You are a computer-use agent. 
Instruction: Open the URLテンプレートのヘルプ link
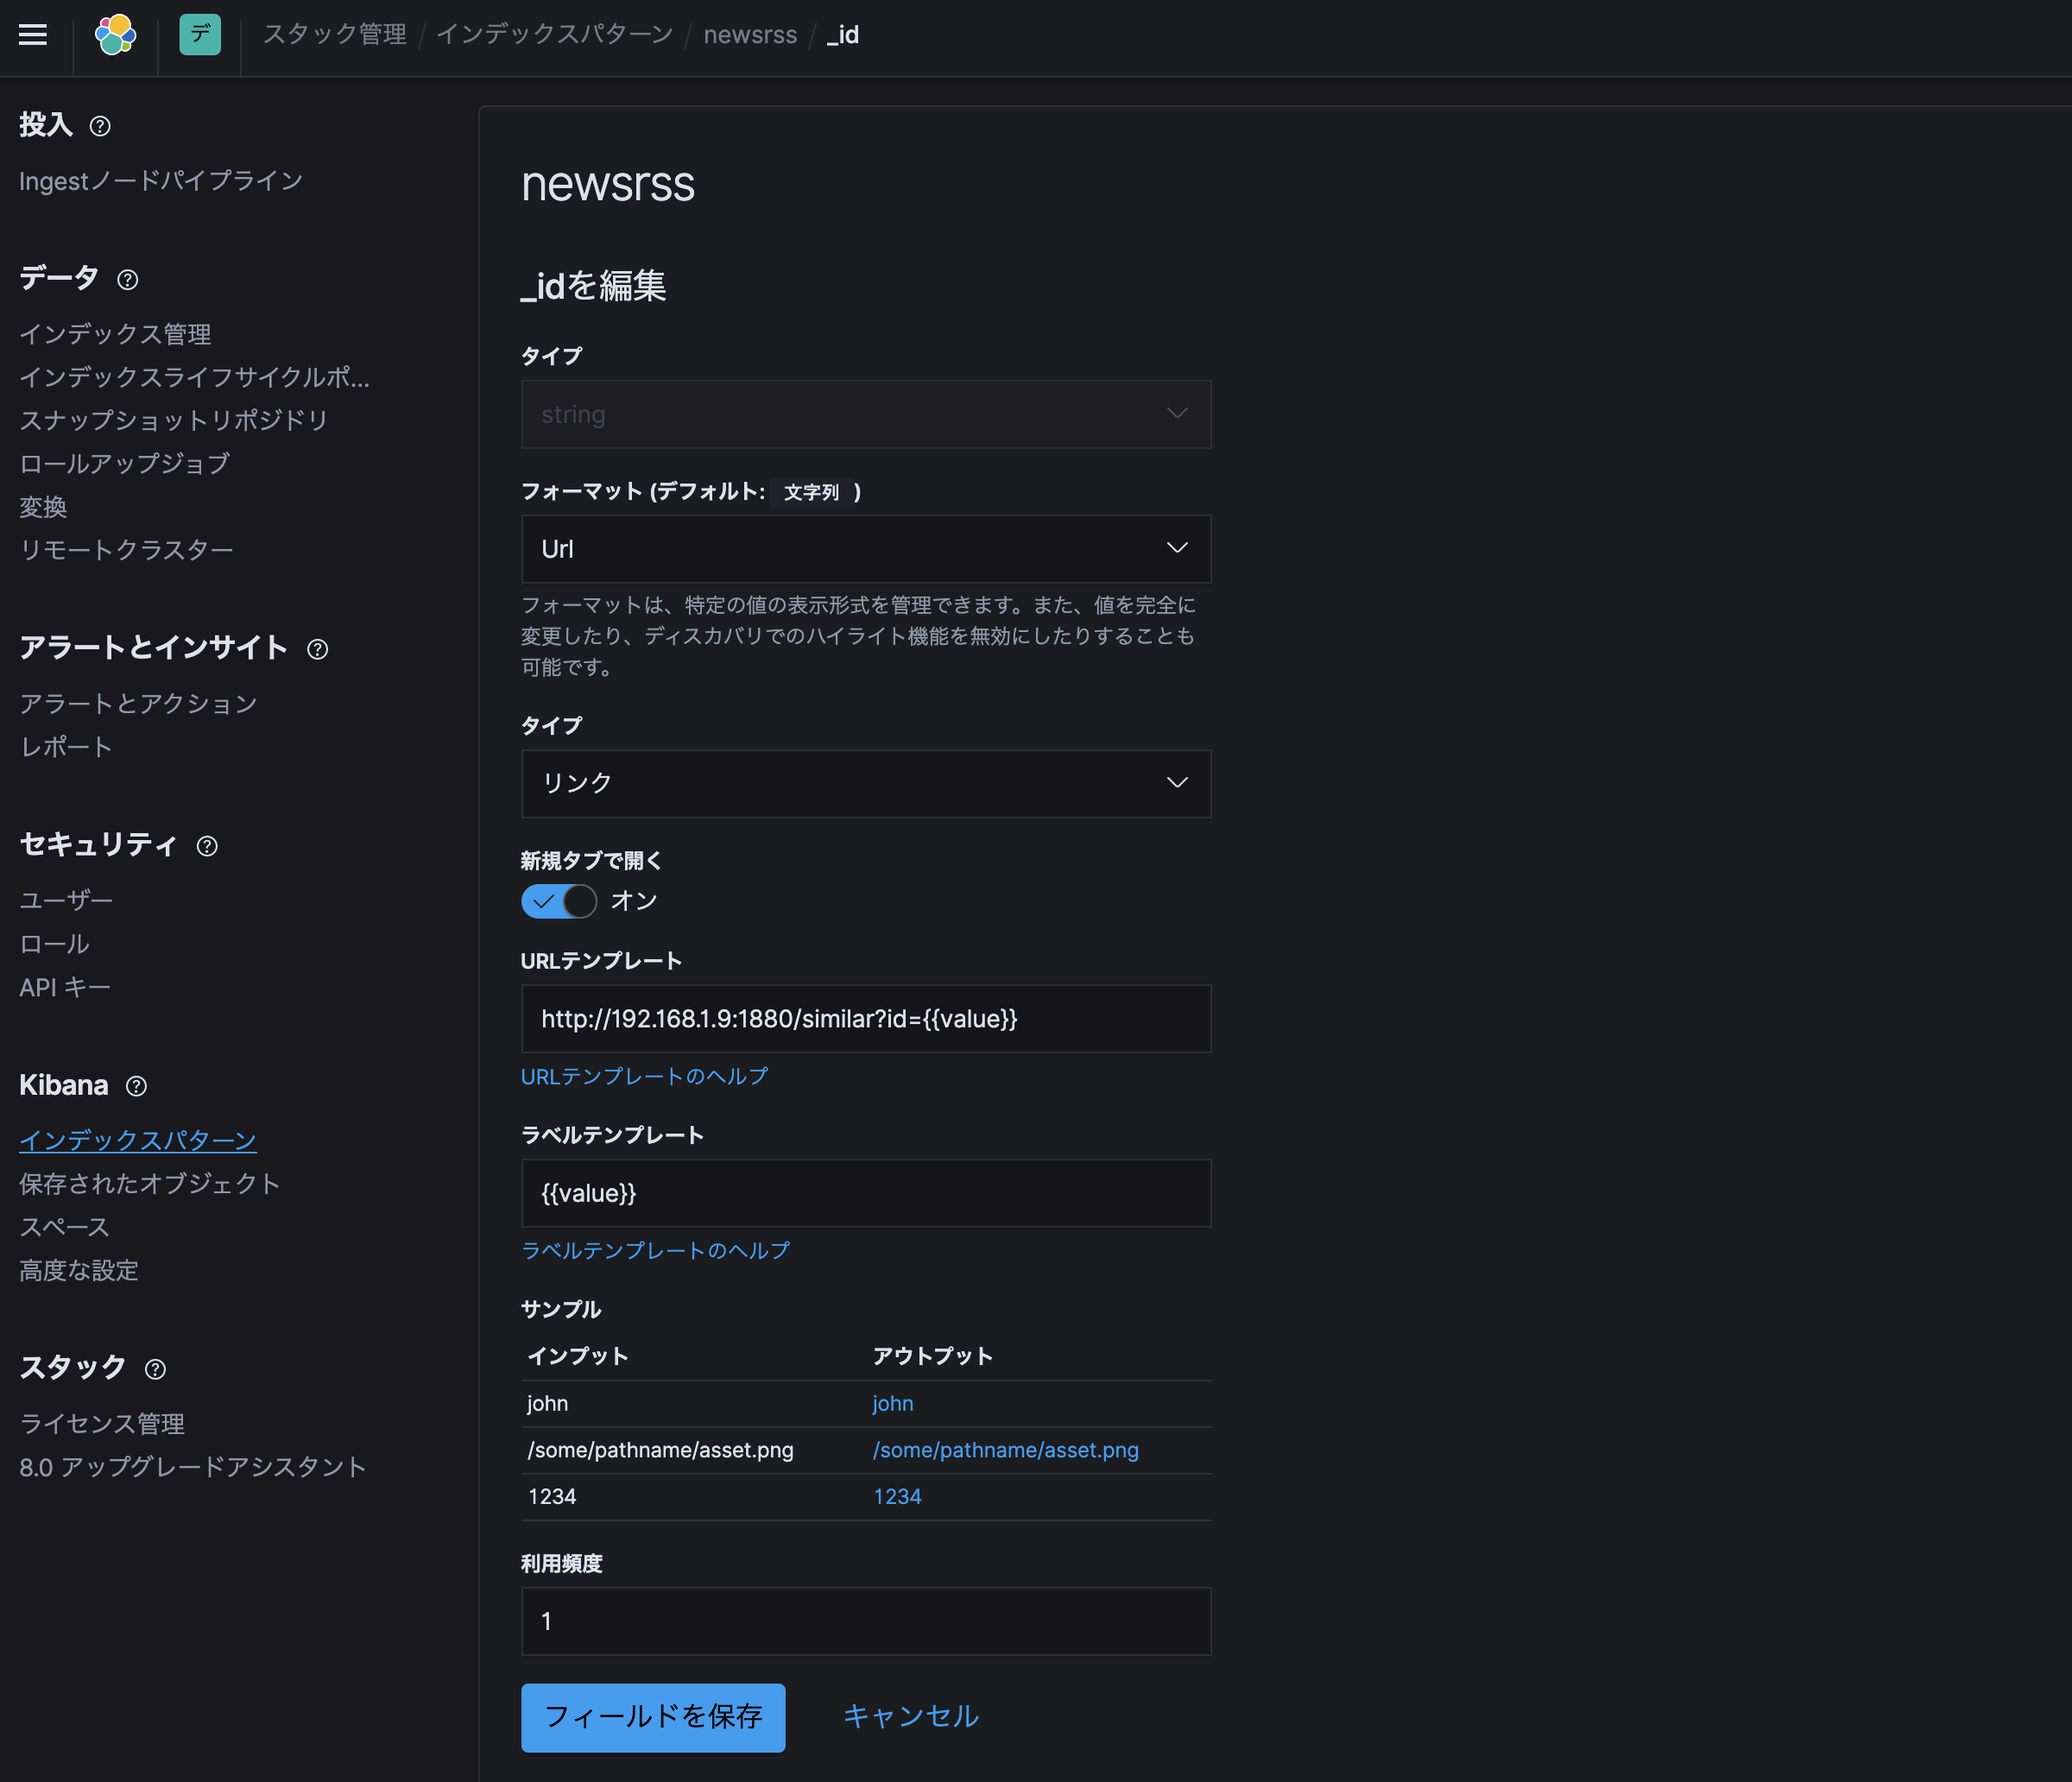(x=644, y=1077)
